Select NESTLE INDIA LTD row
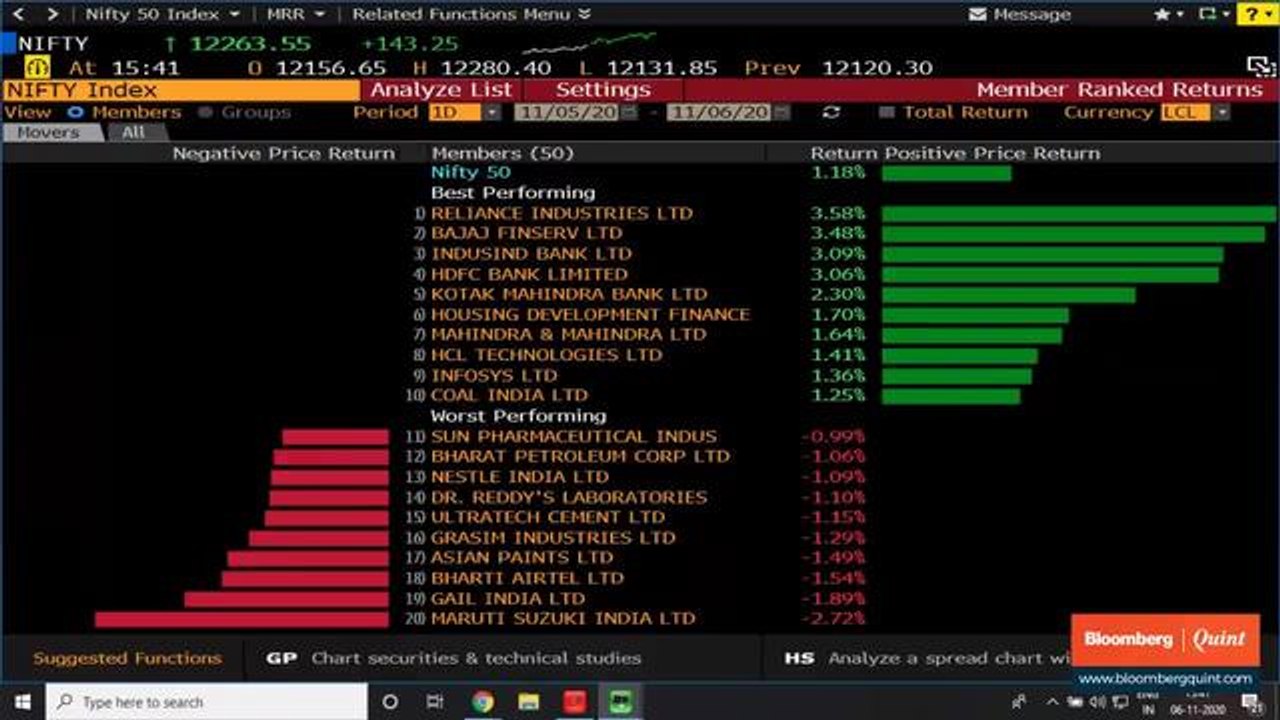This screenshot has height=720, width=1280. pos(519,477)
